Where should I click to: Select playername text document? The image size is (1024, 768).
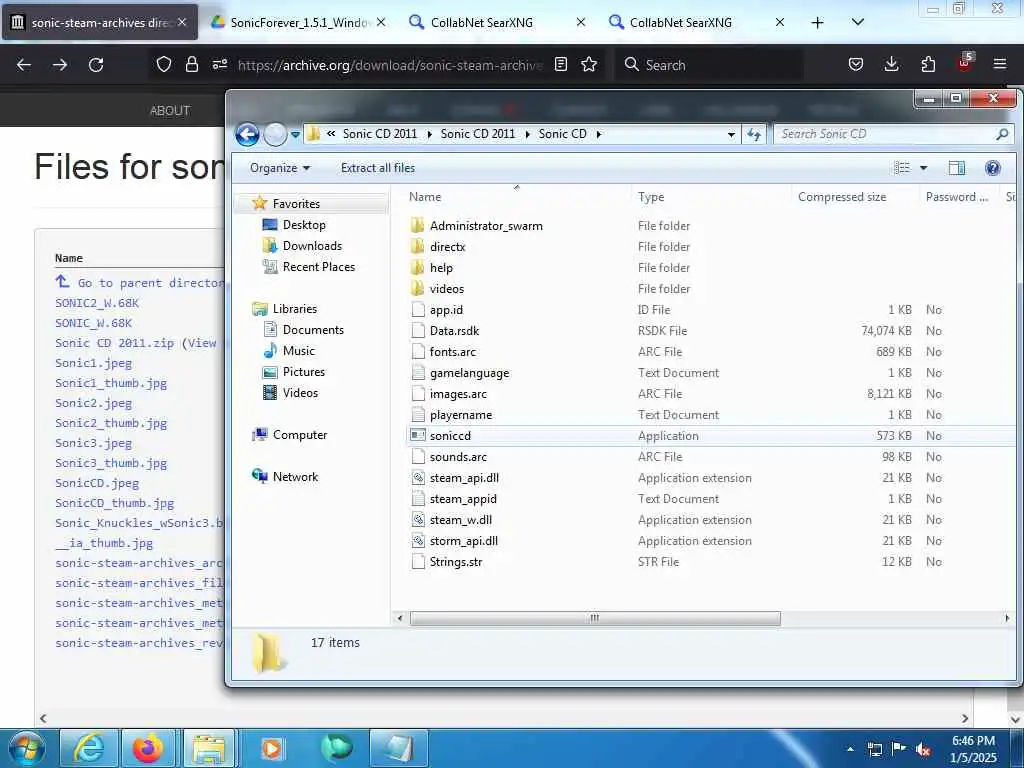click(x=460, y=415)
